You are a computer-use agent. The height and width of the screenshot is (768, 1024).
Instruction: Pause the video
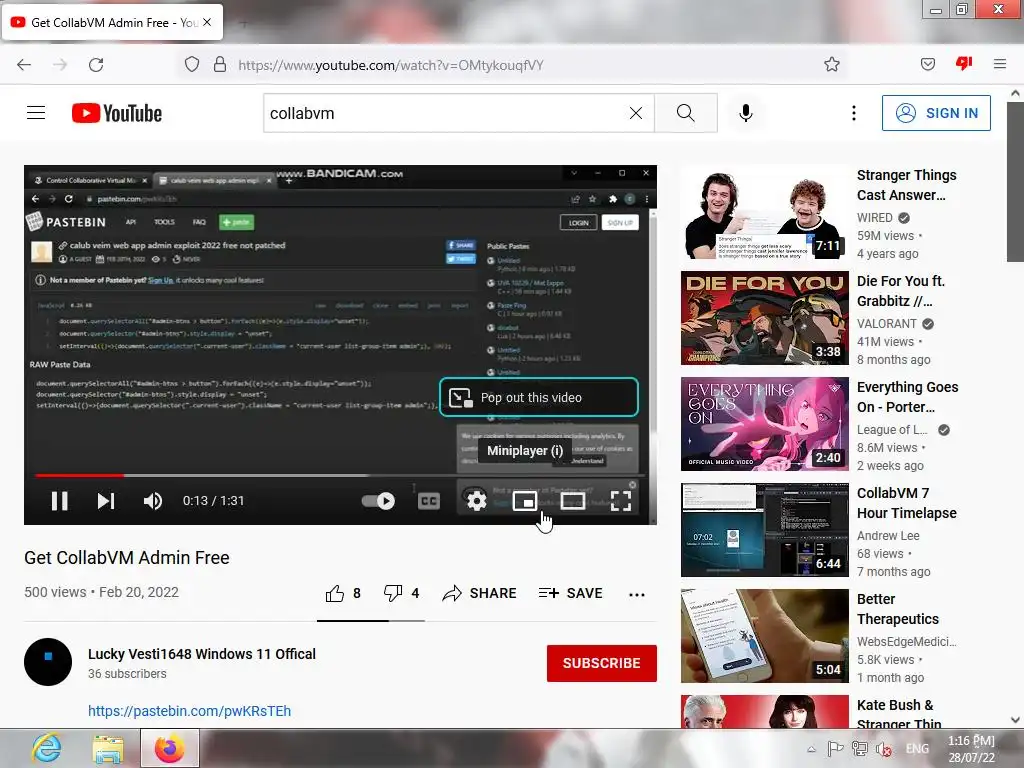pyautogui.click(x=59, y=501)
